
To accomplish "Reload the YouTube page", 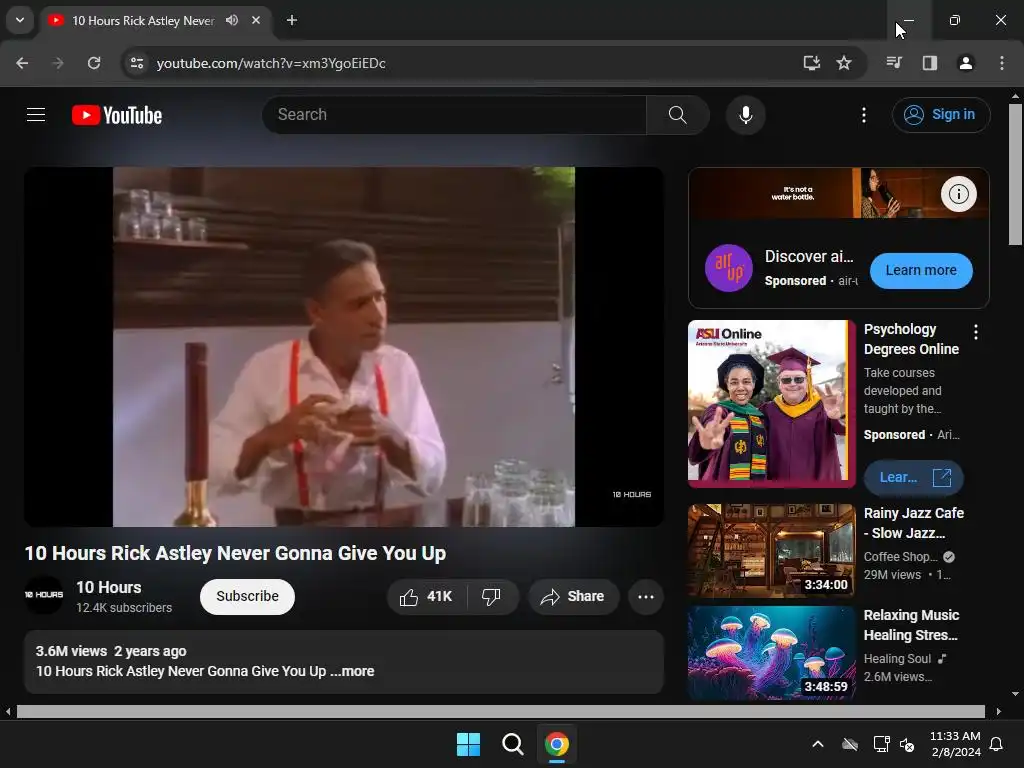I will (94, 63).
